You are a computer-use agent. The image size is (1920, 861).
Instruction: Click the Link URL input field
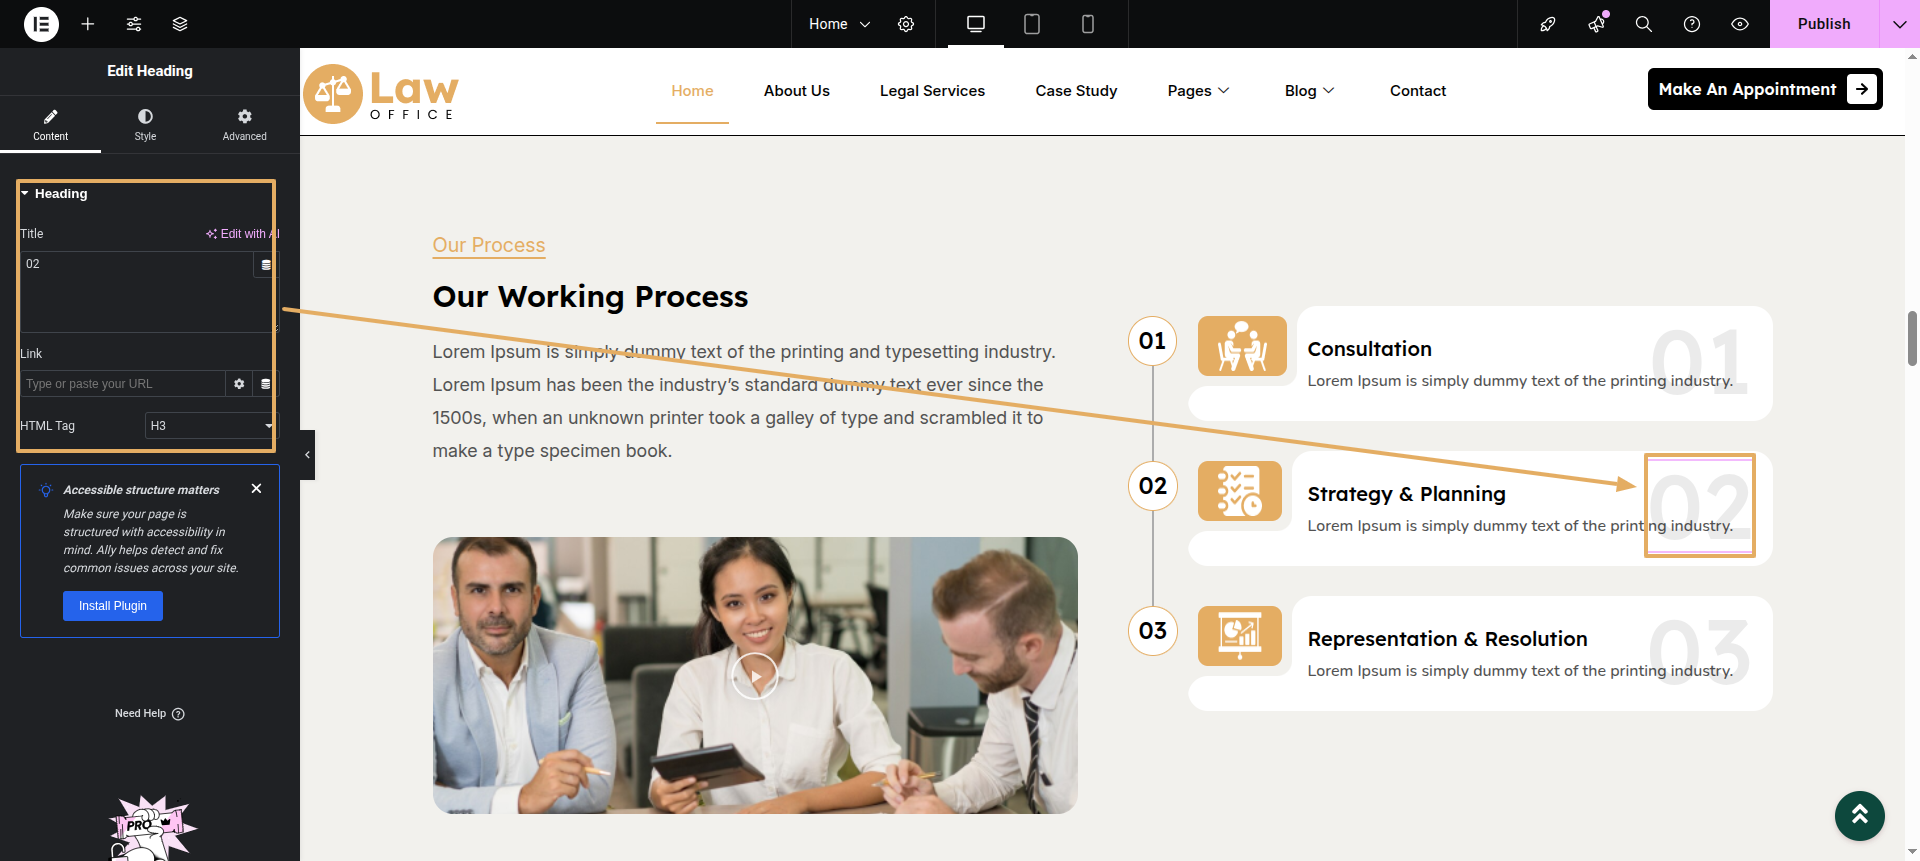[x=122, y=384]
